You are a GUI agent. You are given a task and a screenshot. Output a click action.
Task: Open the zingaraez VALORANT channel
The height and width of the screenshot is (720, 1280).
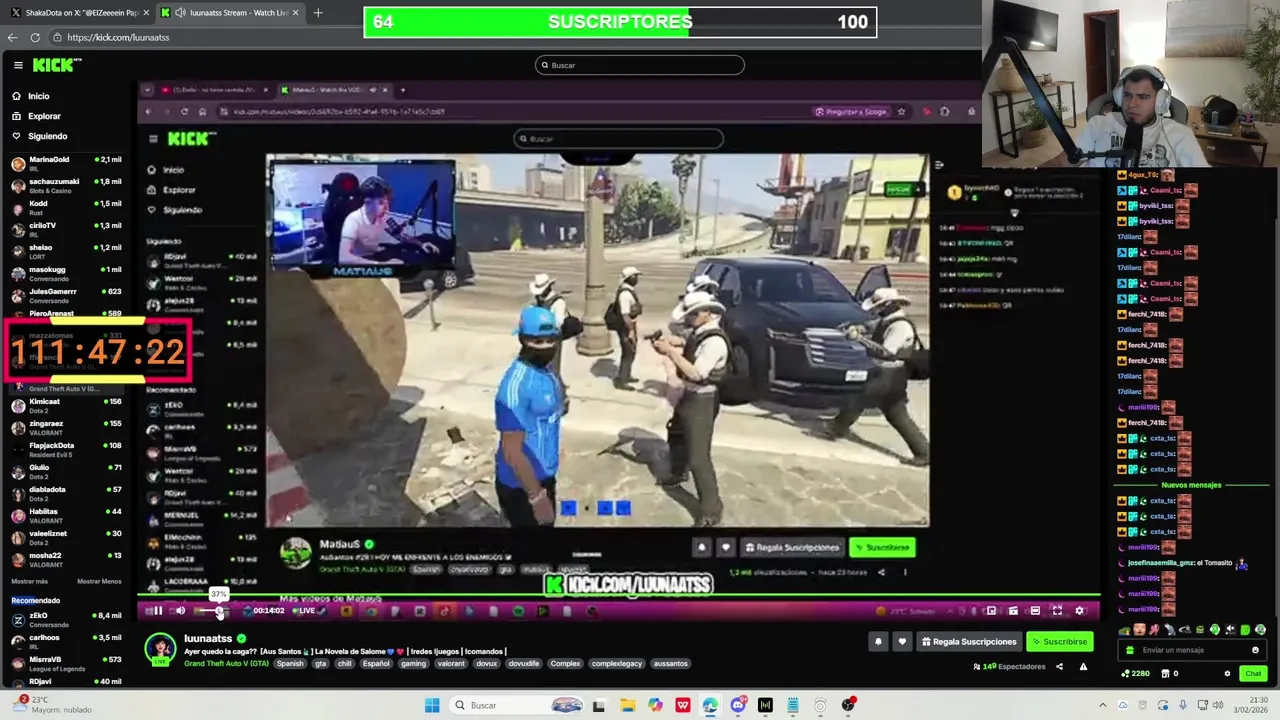[66, 427]
